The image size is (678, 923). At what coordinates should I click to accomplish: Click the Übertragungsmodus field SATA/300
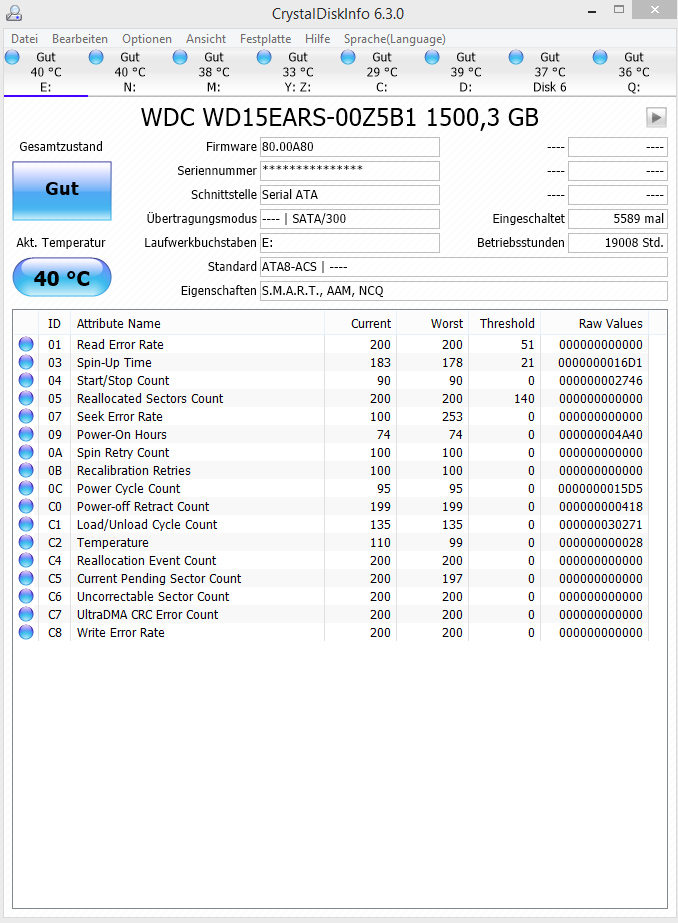(350, 218)
